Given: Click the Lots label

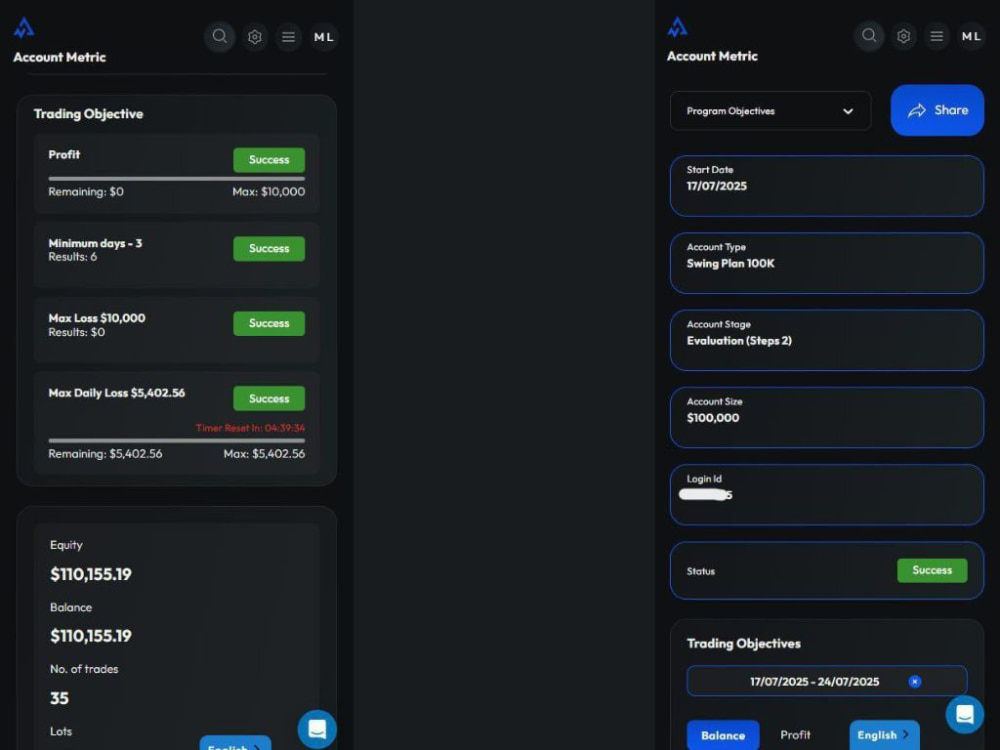Looking at the screenshot, I should point(61,732).
